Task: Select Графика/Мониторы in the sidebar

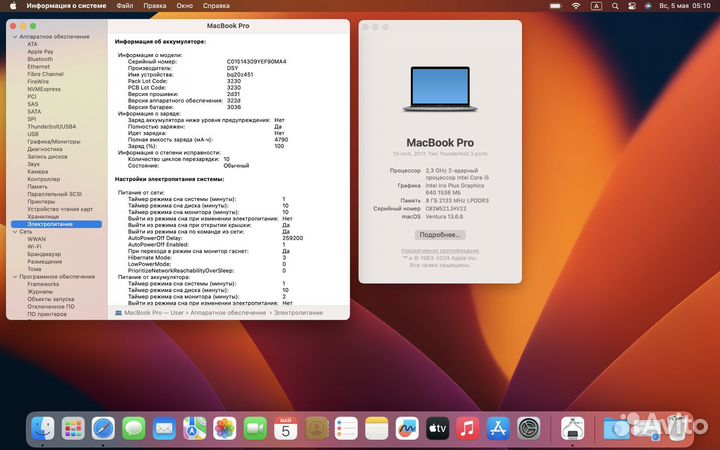Action: [54, 141]
